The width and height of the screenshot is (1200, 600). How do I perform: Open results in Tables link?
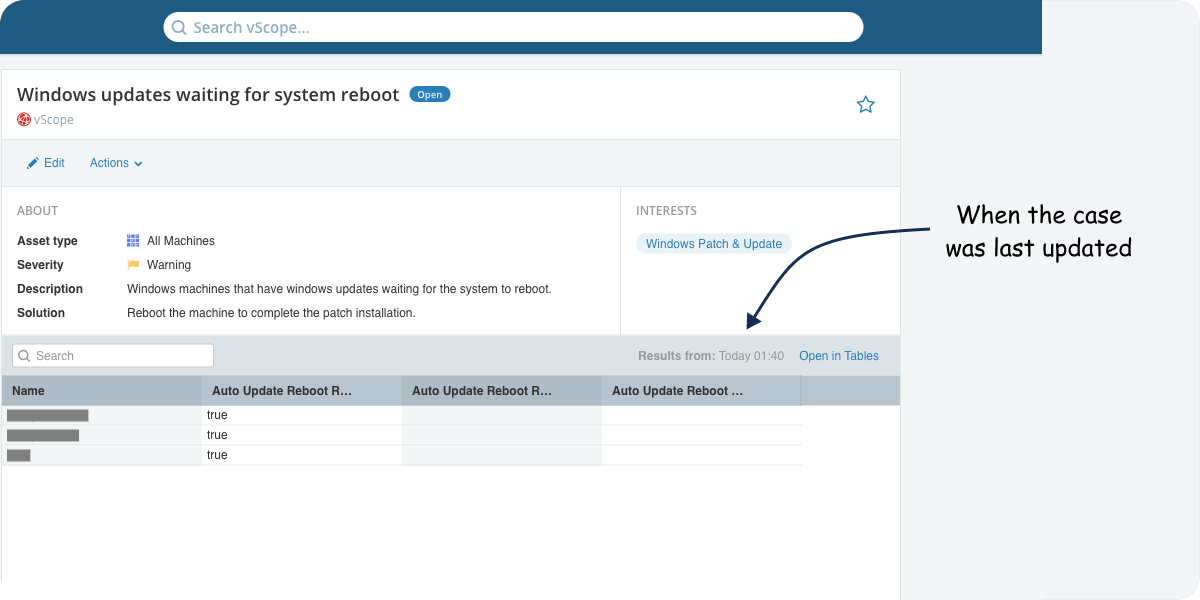(839, 356)
